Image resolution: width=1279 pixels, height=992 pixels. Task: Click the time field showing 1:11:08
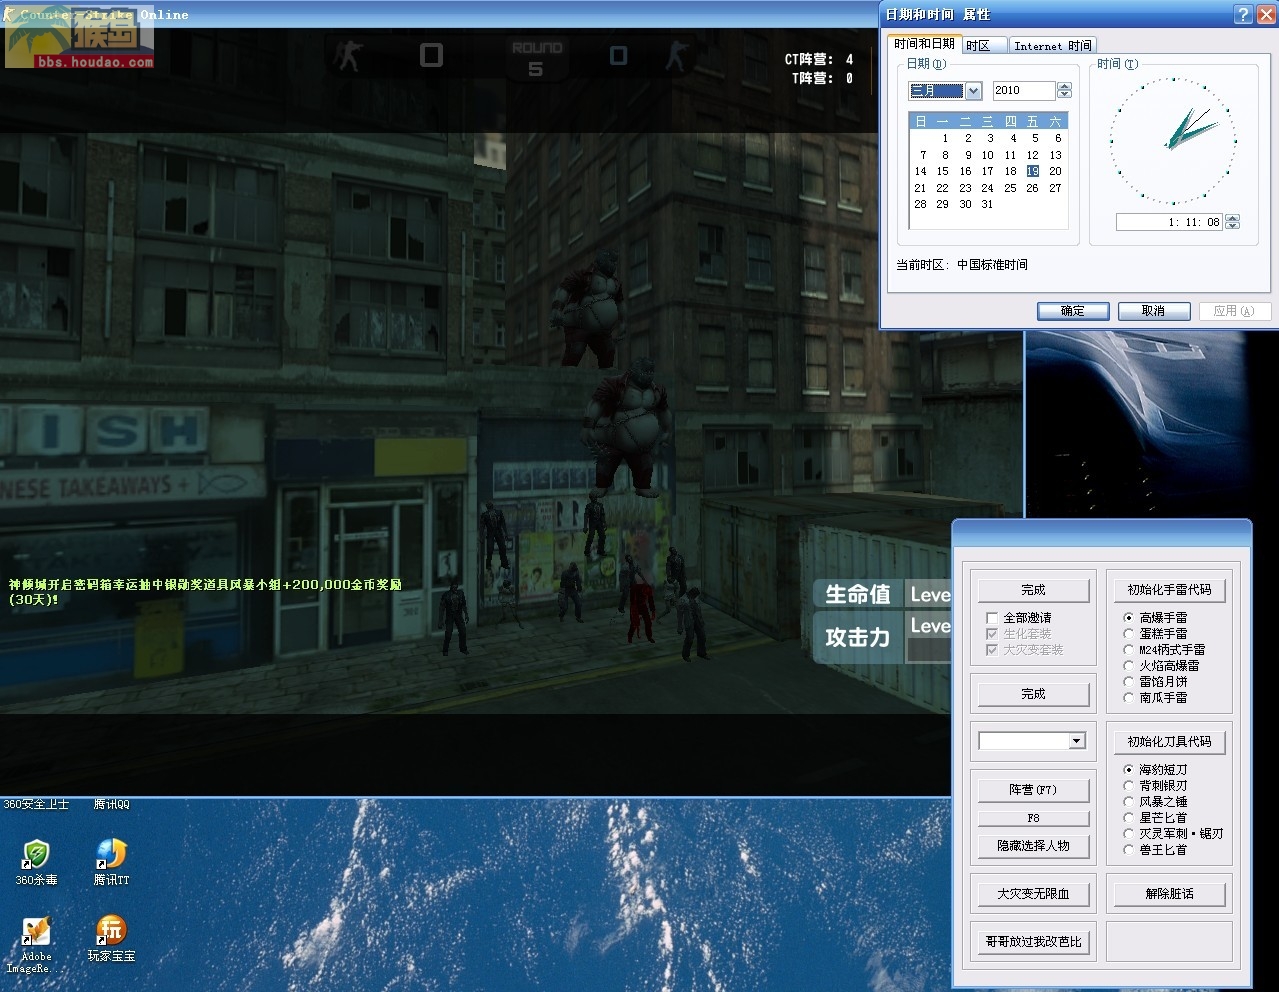tap(1169, 222)
